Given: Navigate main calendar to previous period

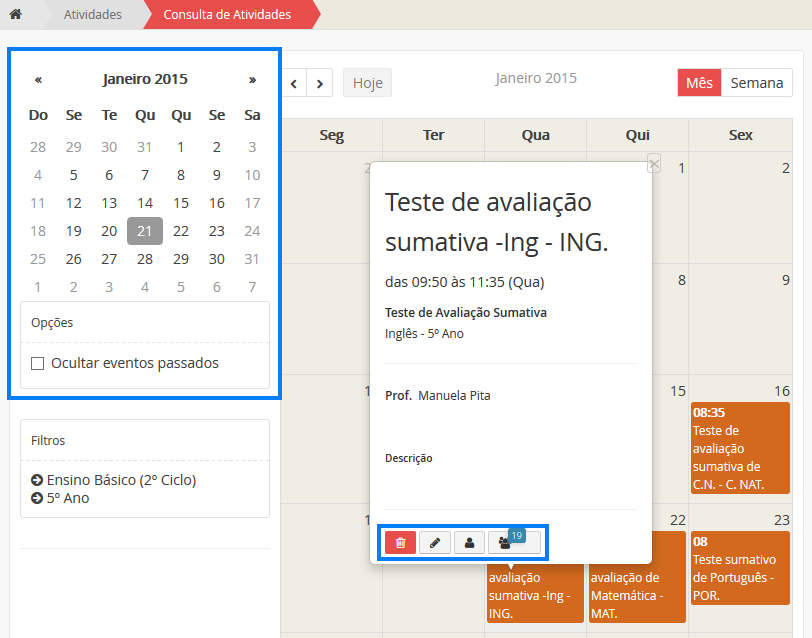Looking at the screenshot, I should (293, 83).
